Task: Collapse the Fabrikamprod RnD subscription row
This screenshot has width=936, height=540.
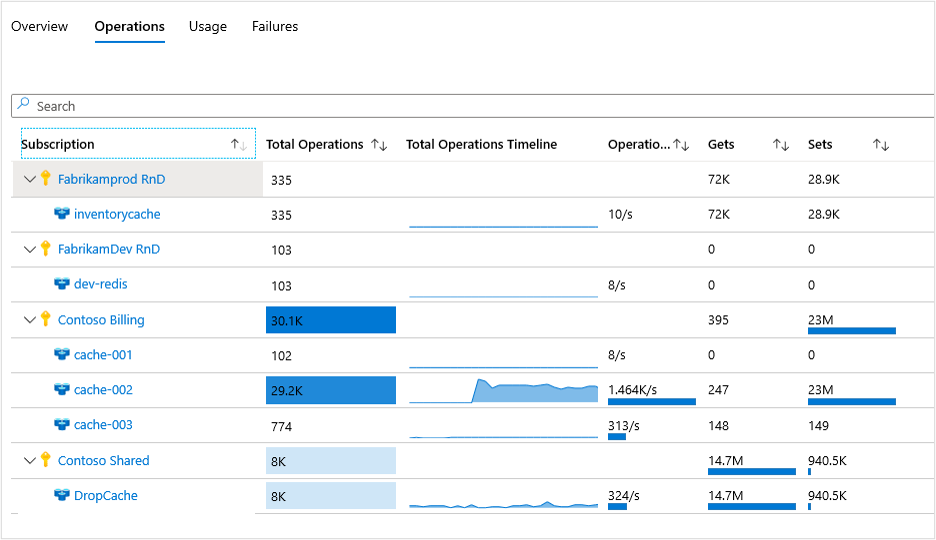Action: pos(30,179)
